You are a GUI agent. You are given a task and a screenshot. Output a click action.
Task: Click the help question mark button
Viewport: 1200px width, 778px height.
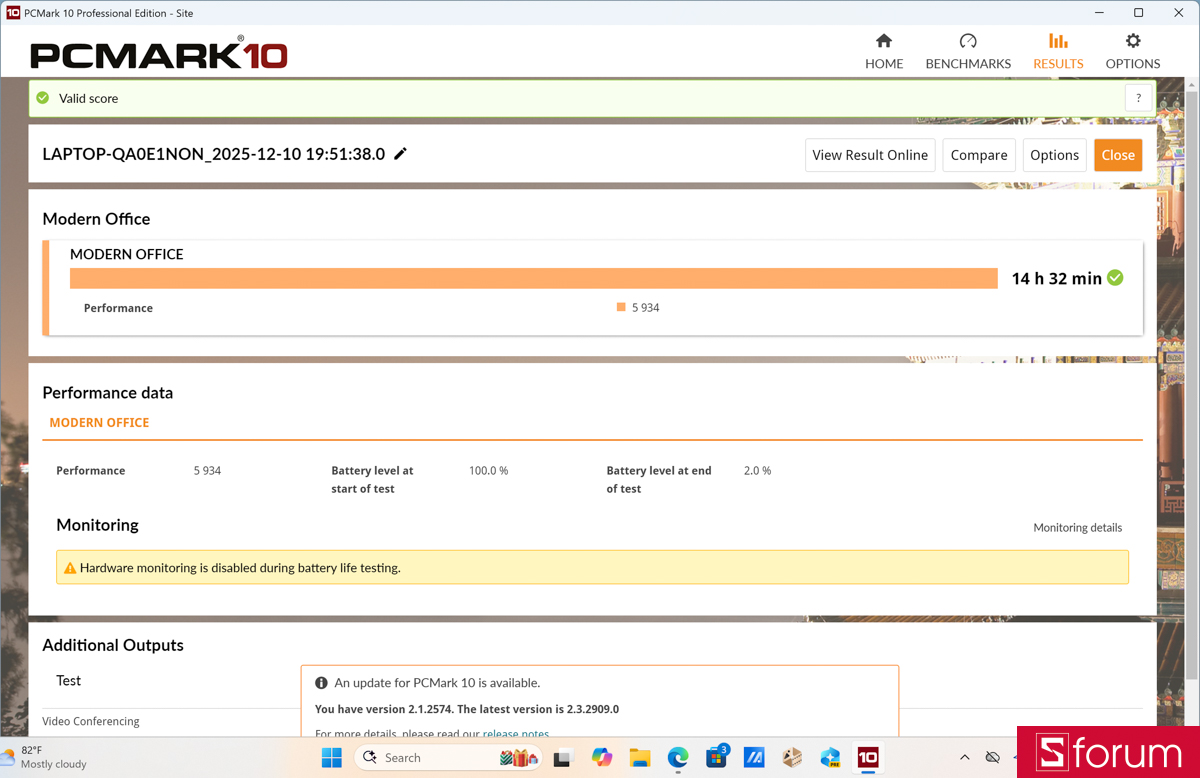coord(1139,98)
